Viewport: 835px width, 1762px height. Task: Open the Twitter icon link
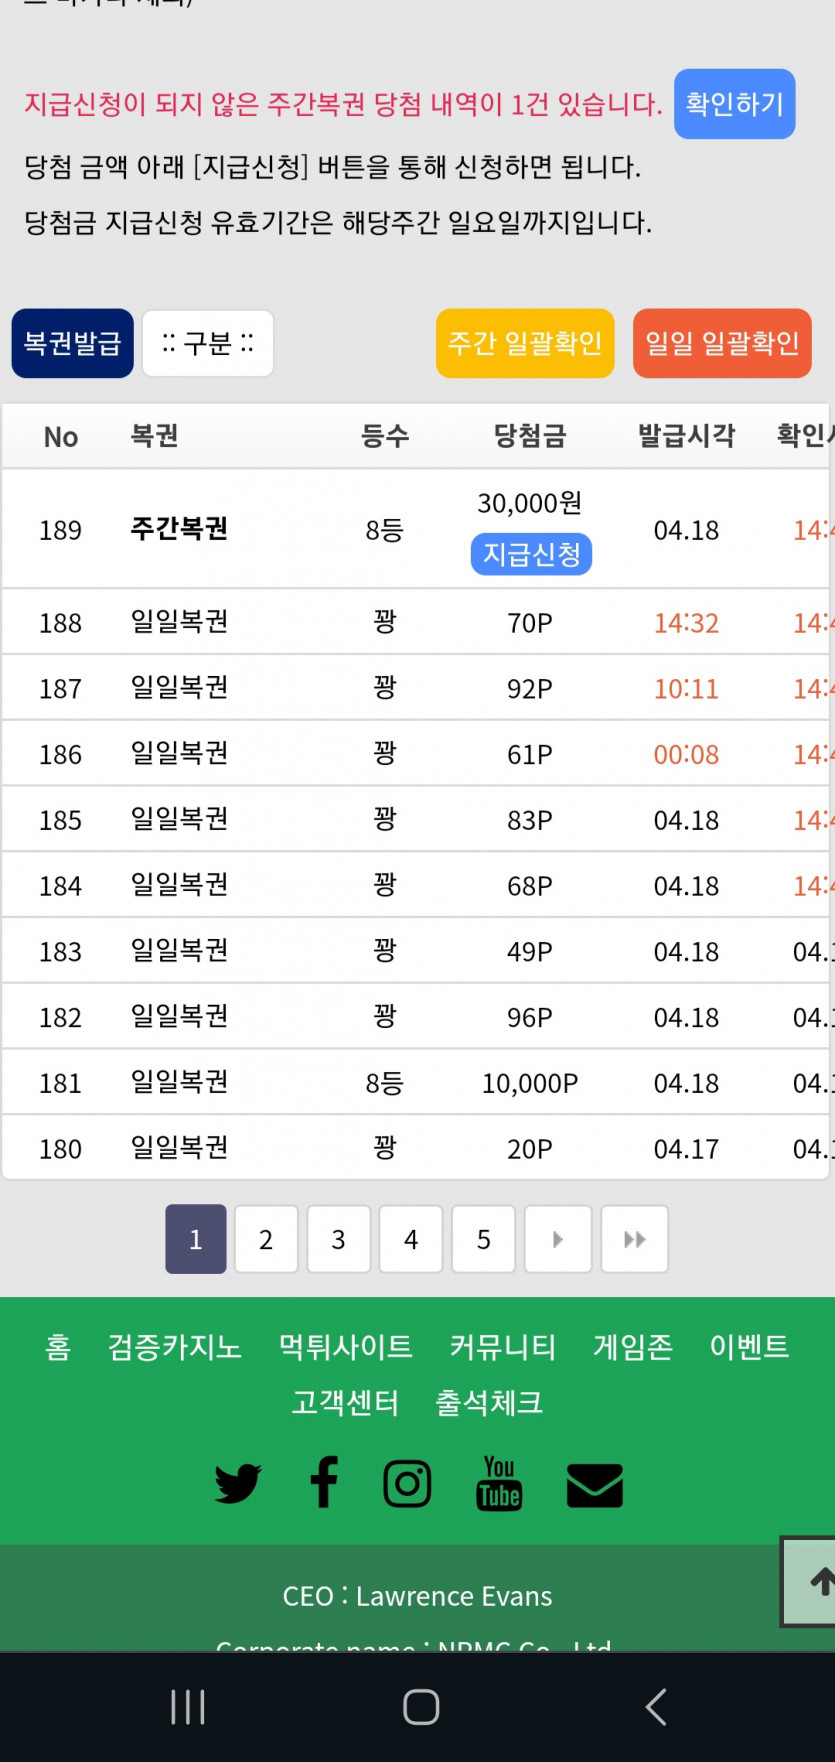click(x=238, y=1483)
